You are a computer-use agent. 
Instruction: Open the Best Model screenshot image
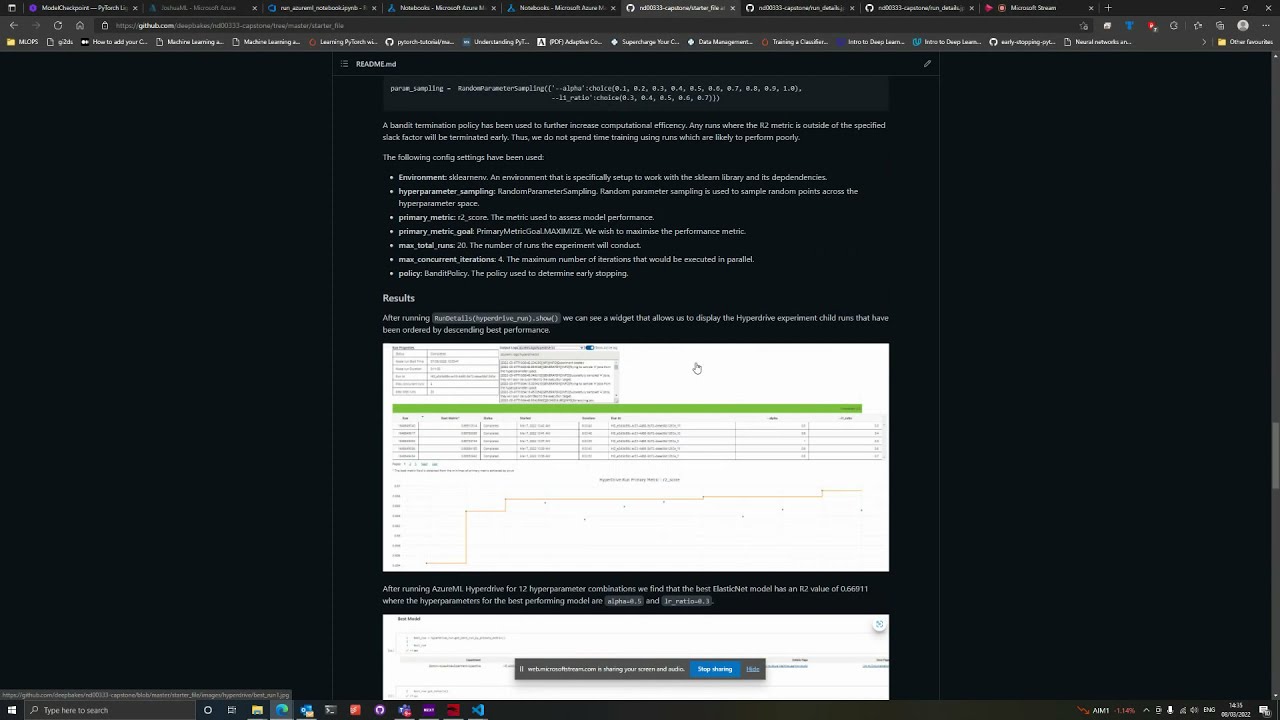click(x=636, y=657)
